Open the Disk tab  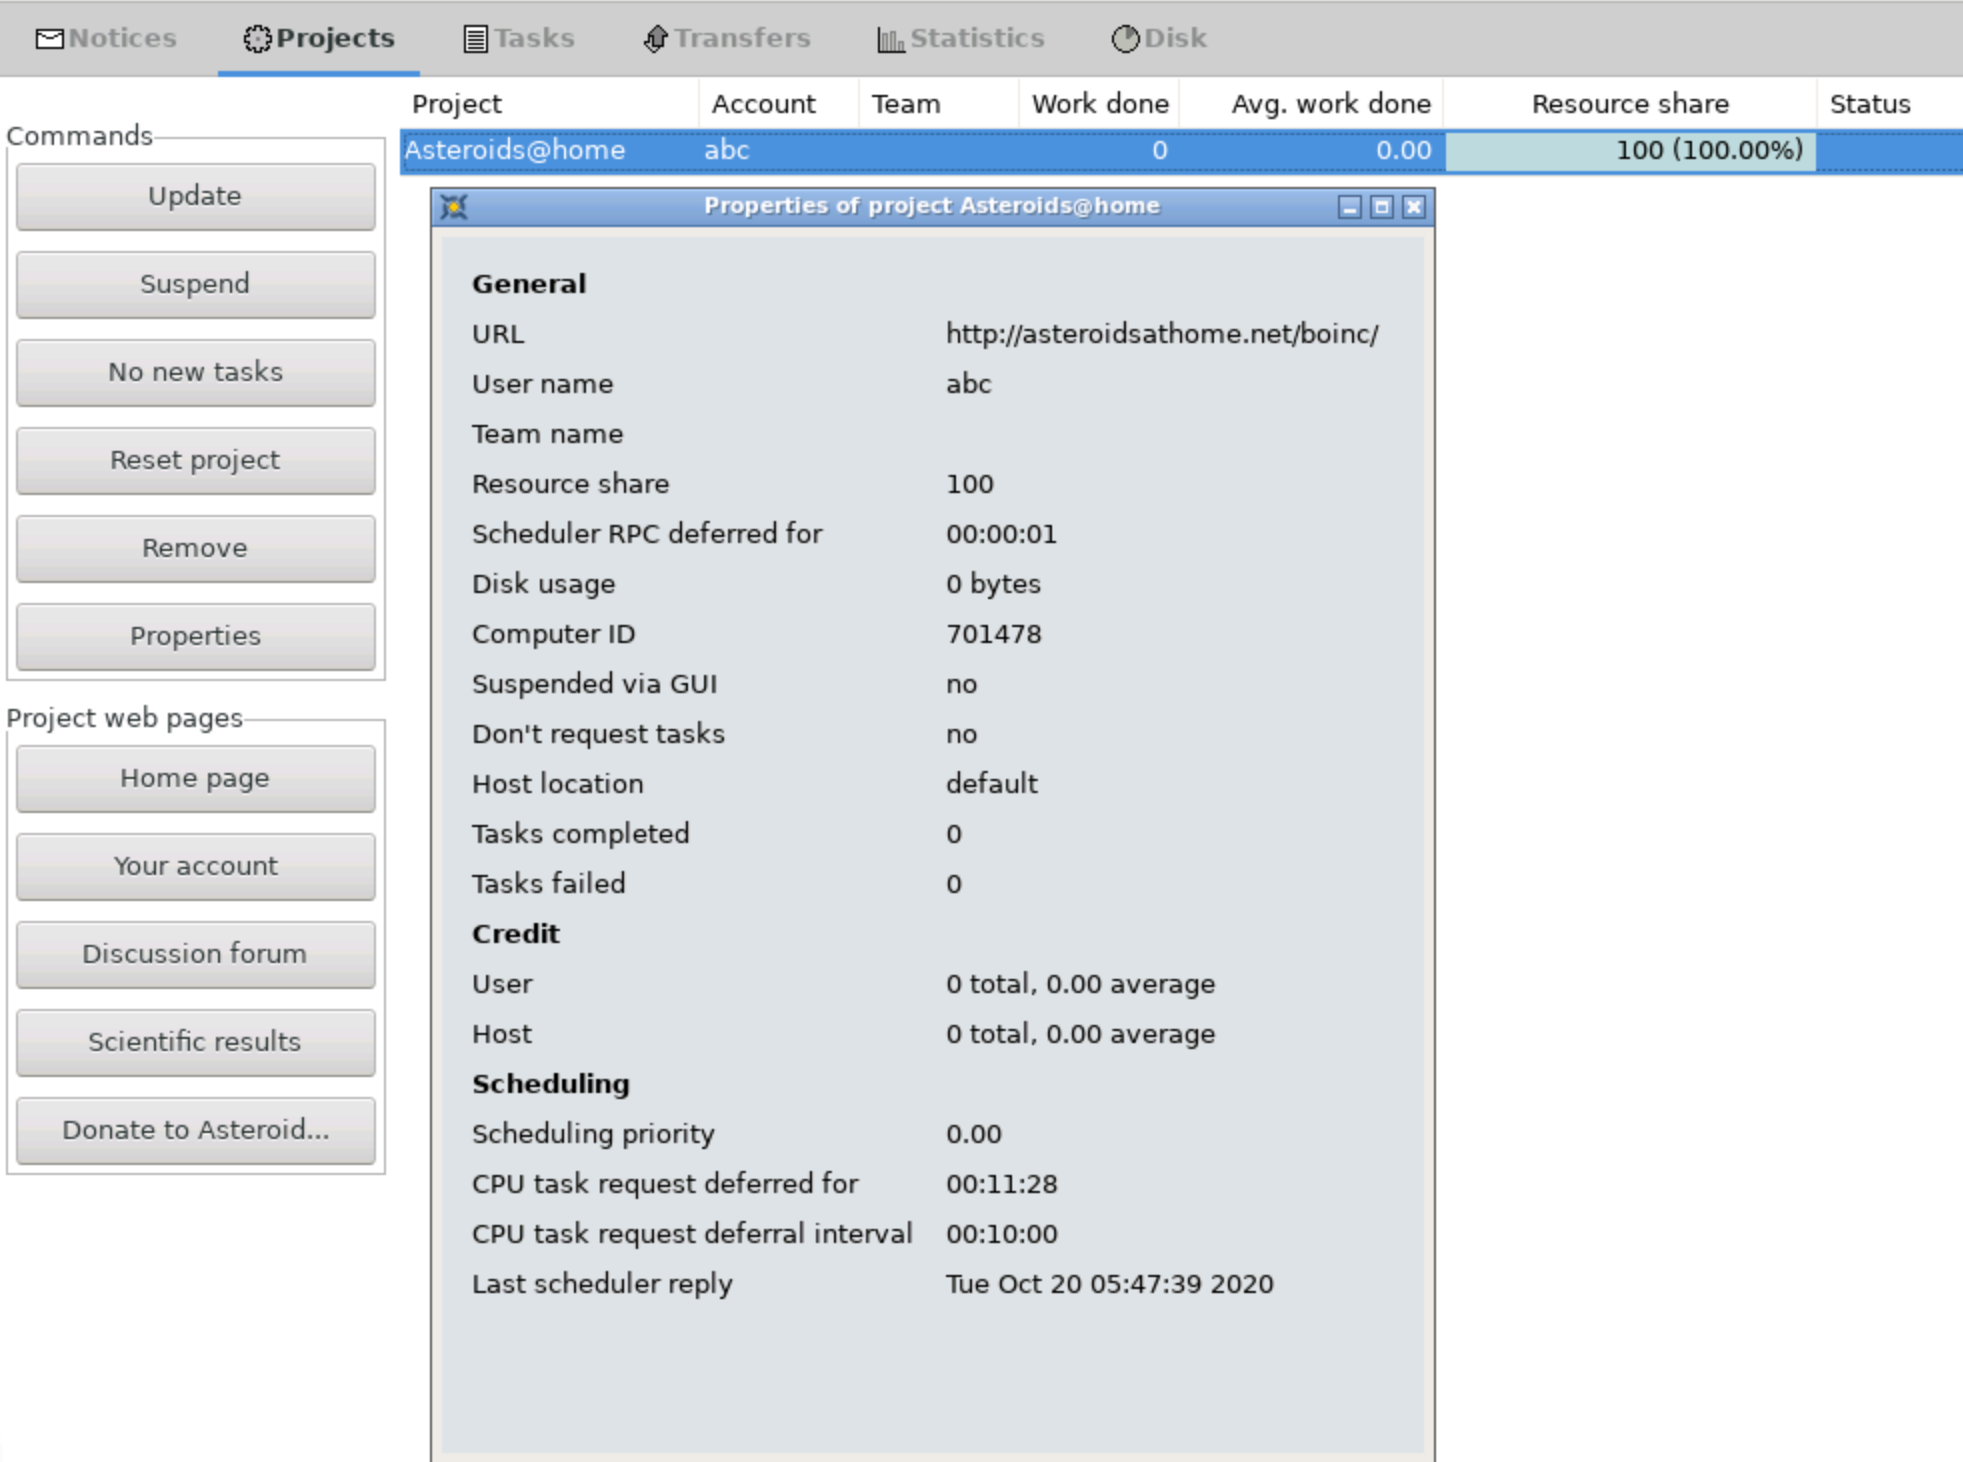click(x=1159, y=38)
